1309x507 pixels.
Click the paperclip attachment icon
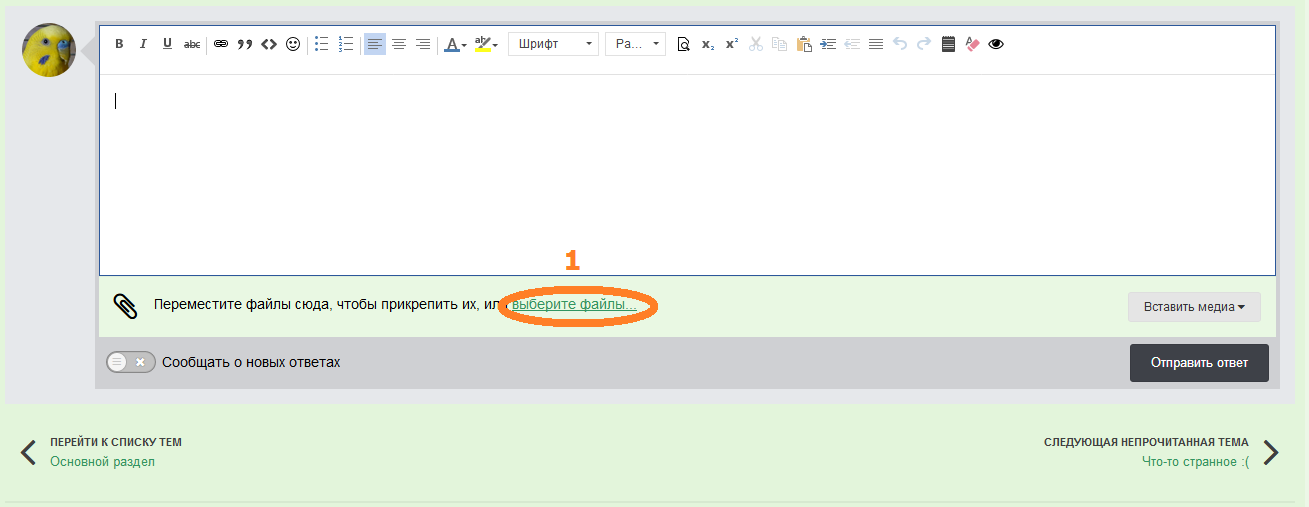(x=125, y=306)
